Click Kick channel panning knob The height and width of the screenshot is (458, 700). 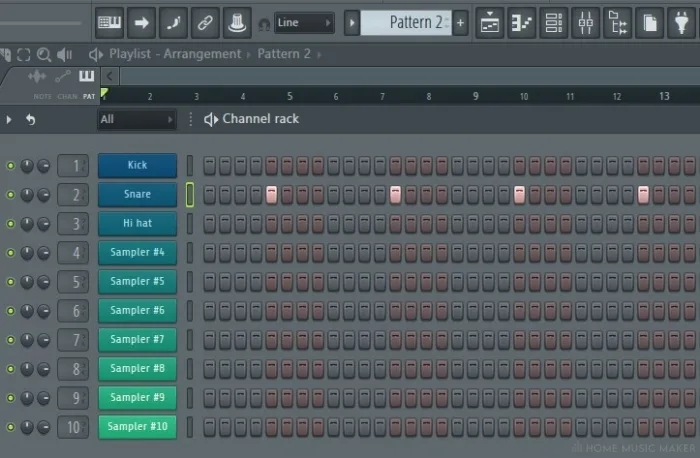click(x=27, y=166)
